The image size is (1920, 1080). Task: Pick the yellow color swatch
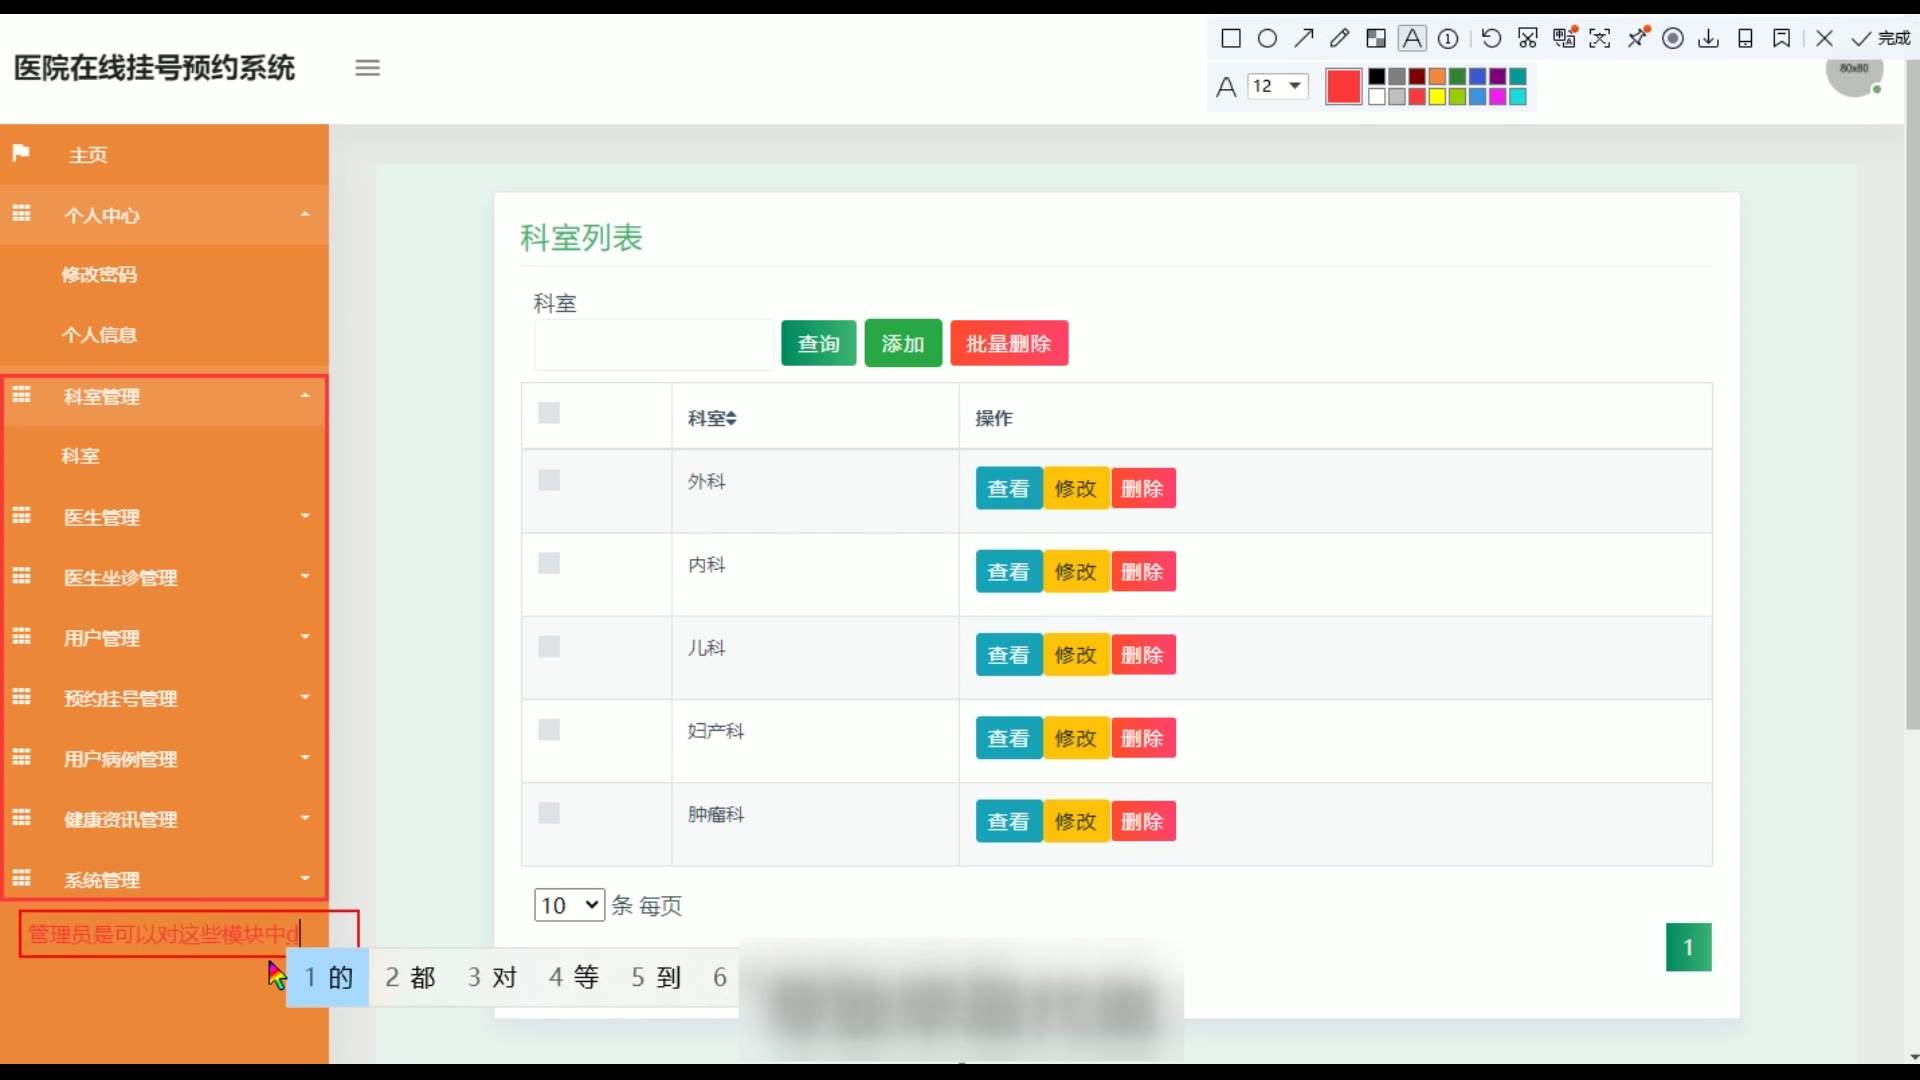[1437, 97]
